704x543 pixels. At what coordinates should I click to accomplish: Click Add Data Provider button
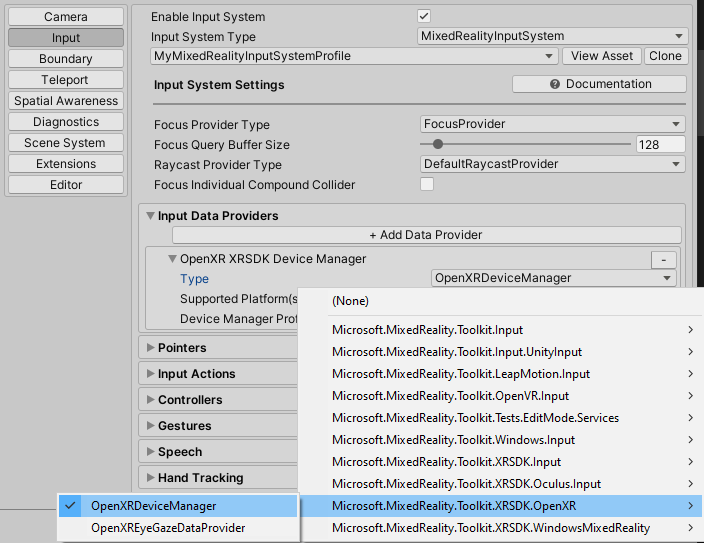[x=427, y=235]
